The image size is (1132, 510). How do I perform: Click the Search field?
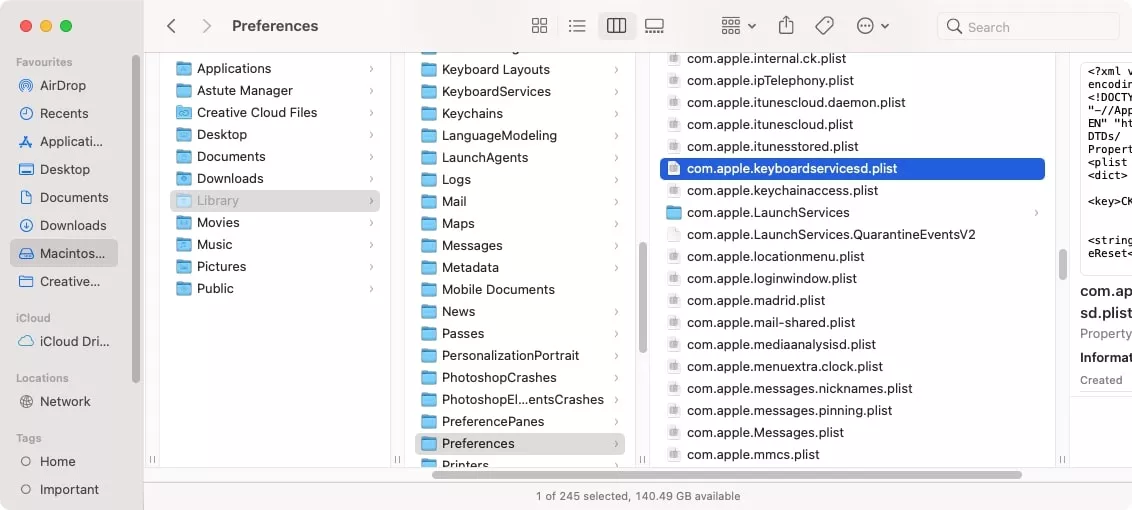1035,27
